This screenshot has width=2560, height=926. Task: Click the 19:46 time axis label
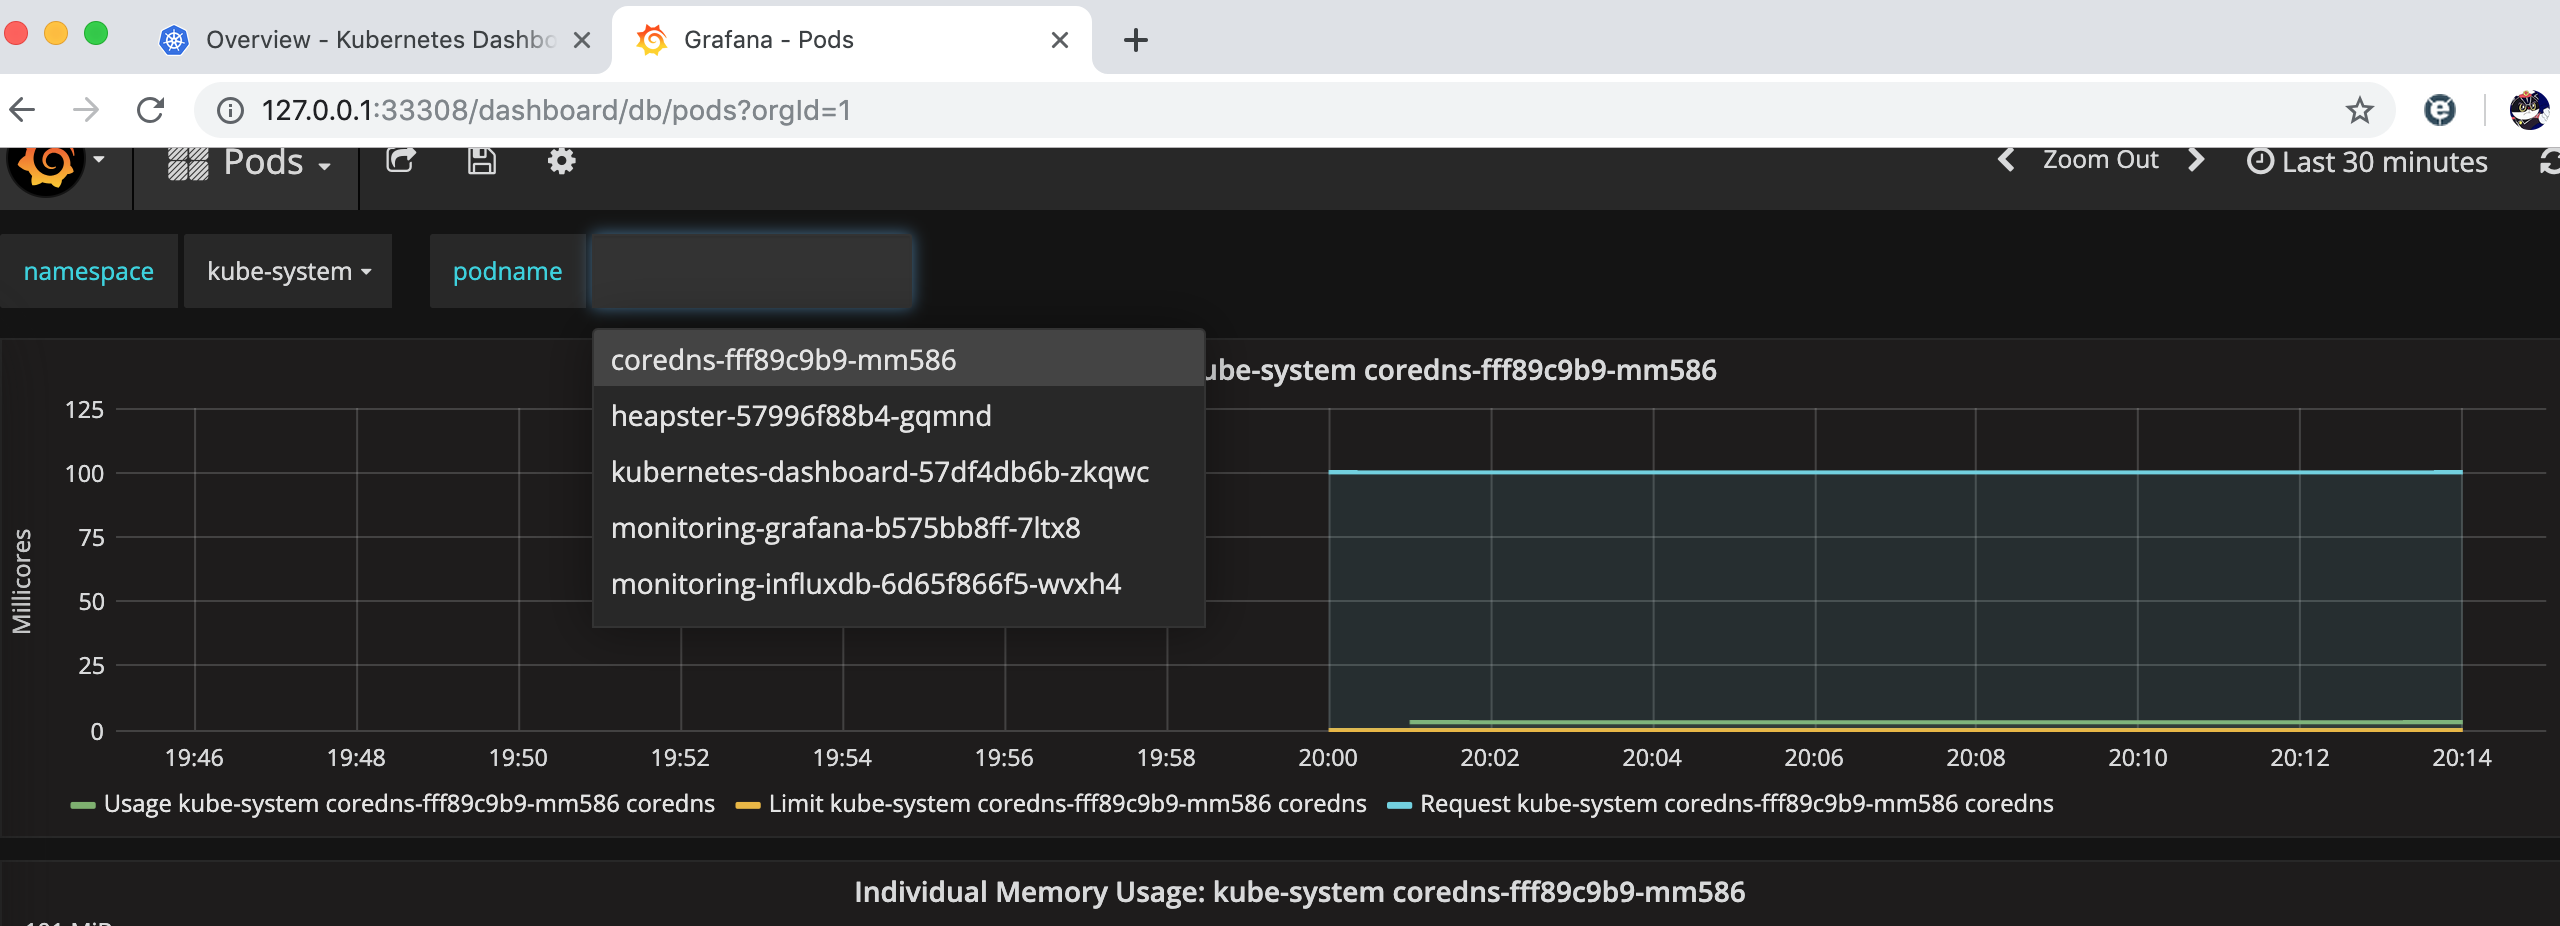[x=194, y=758]
